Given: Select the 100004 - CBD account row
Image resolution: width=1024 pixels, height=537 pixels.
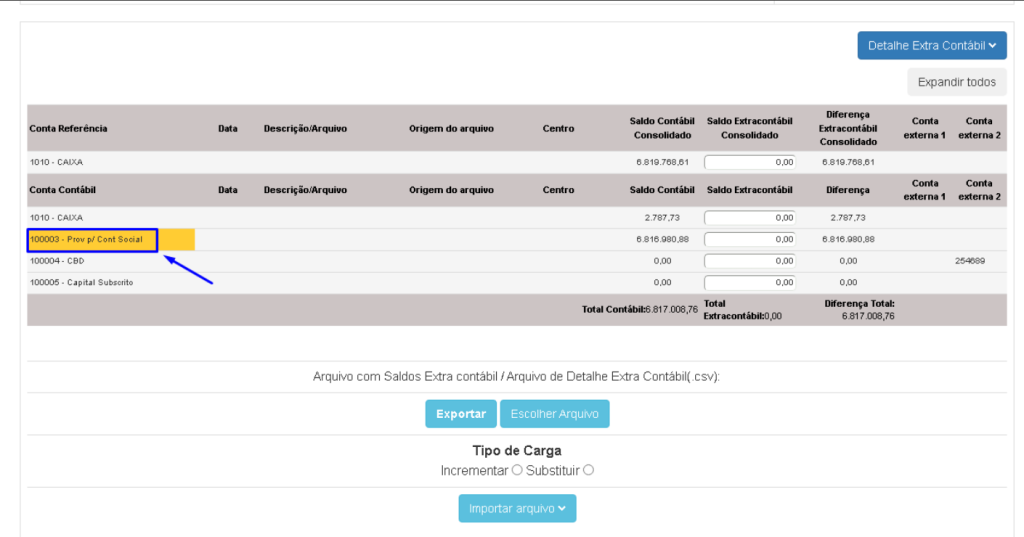Looking at the screenshot, I should [x=58, y=261].
